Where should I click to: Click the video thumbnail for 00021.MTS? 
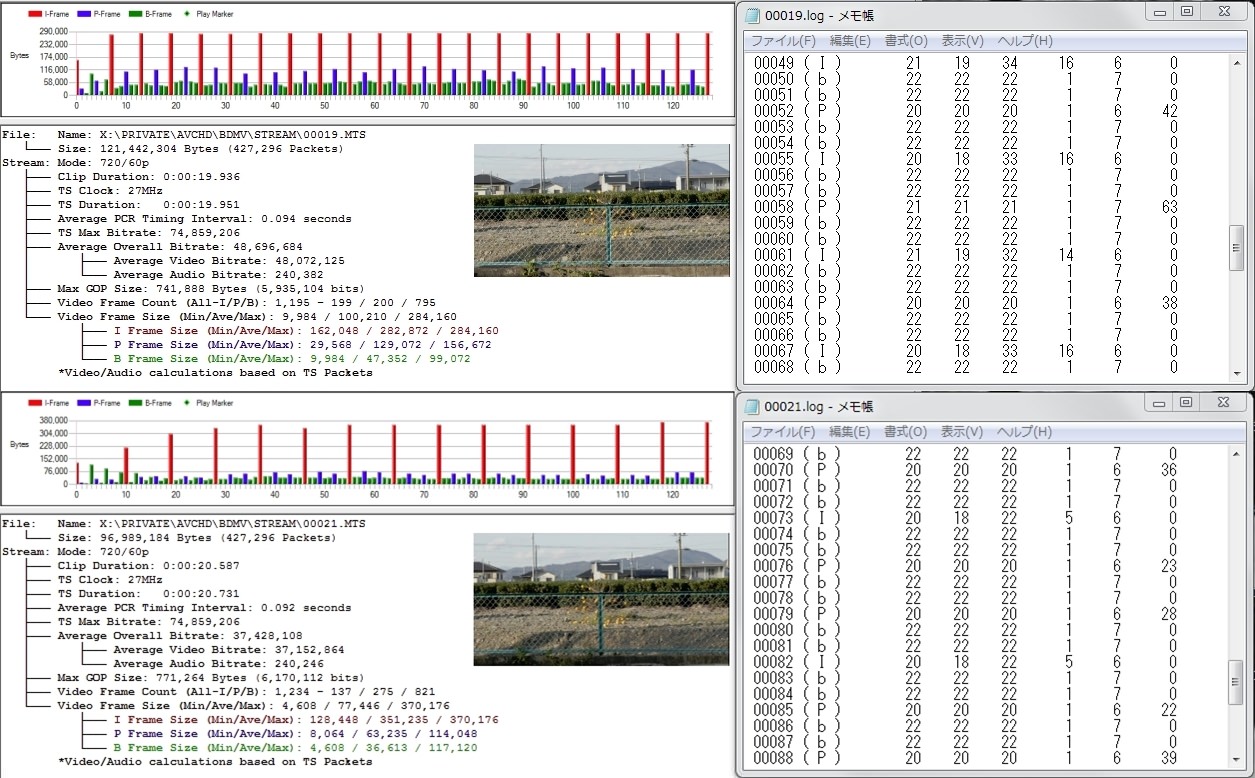click(x=601, y=599)
